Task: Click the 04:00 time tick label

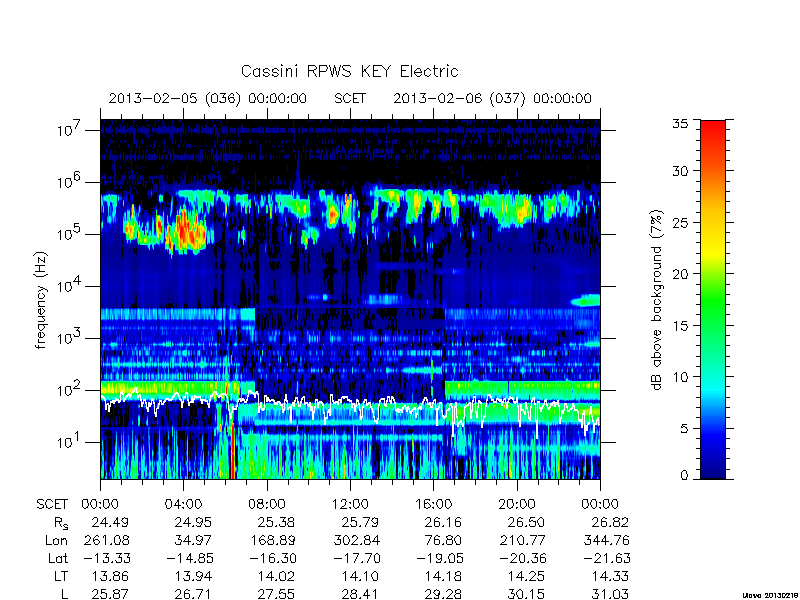Action: (183, 504)
